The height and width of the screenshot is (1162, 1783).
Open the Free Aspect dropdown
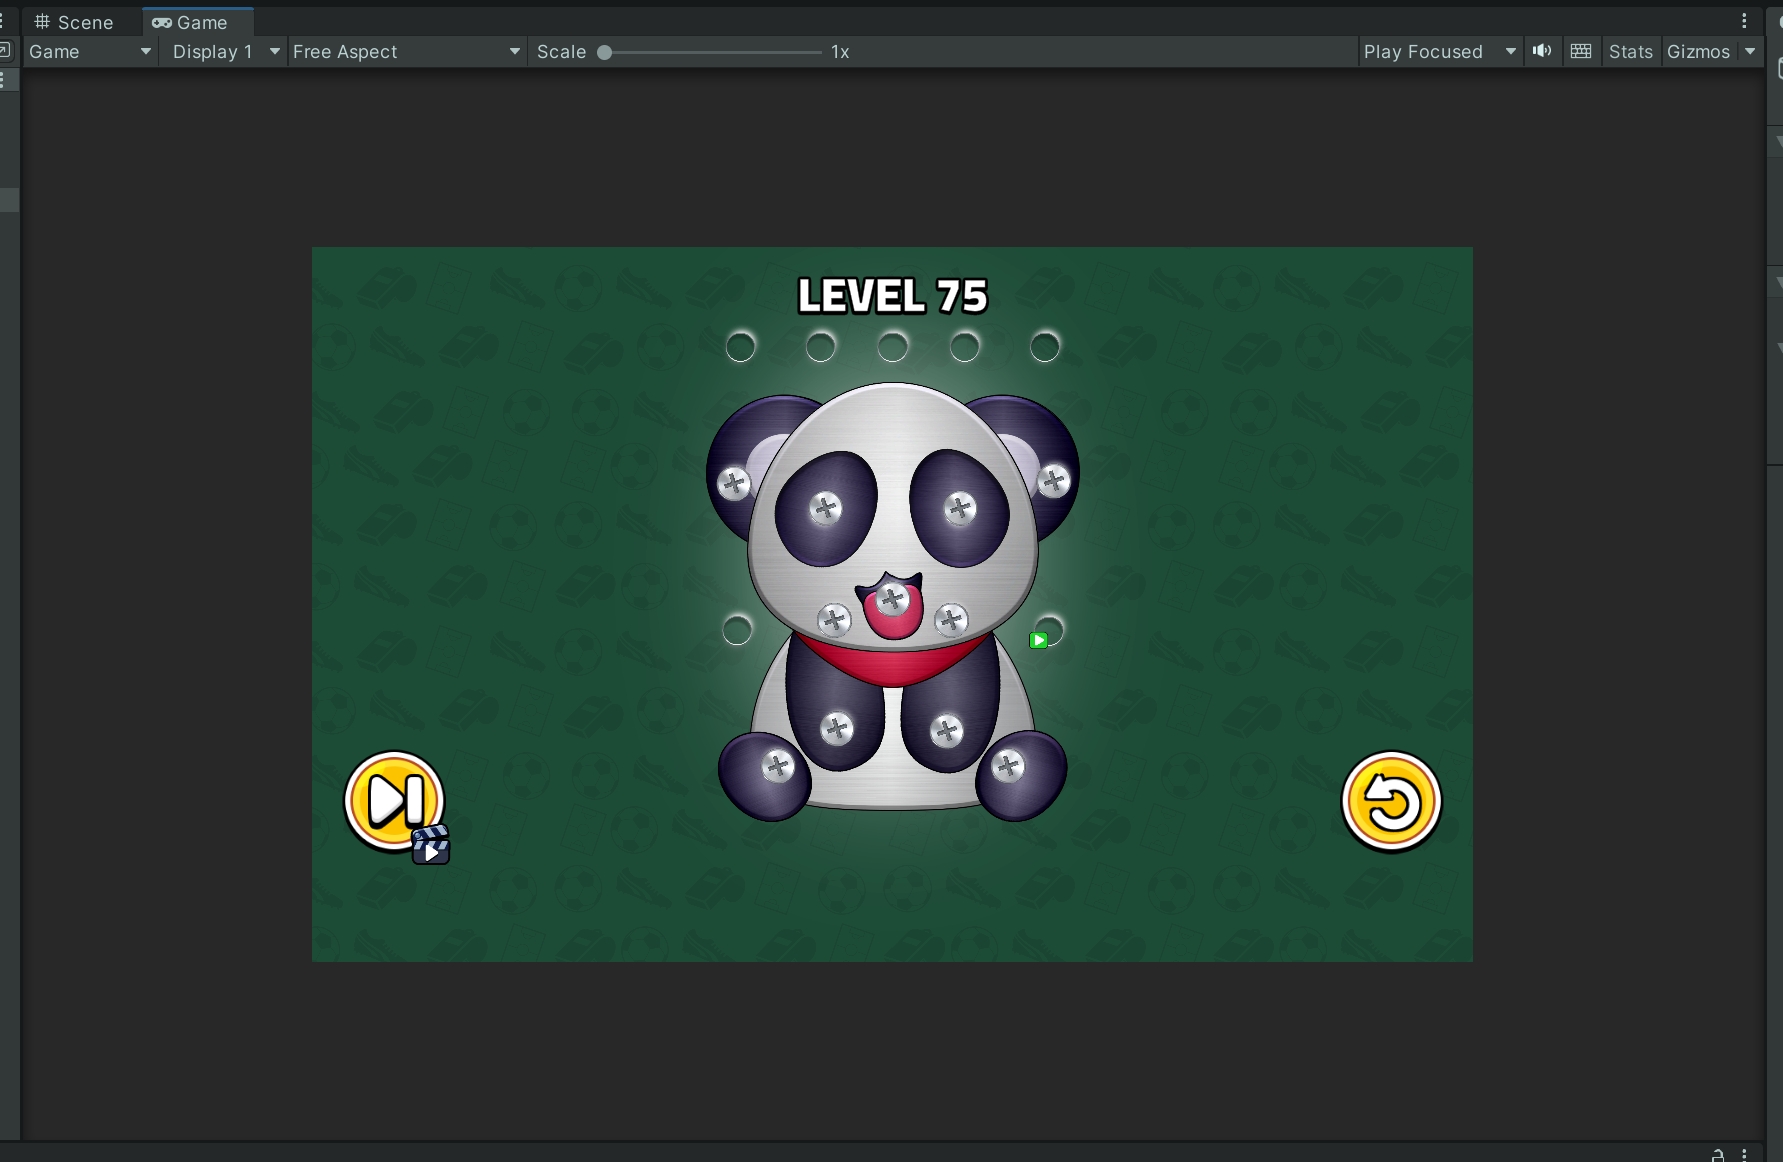point(406,52)
